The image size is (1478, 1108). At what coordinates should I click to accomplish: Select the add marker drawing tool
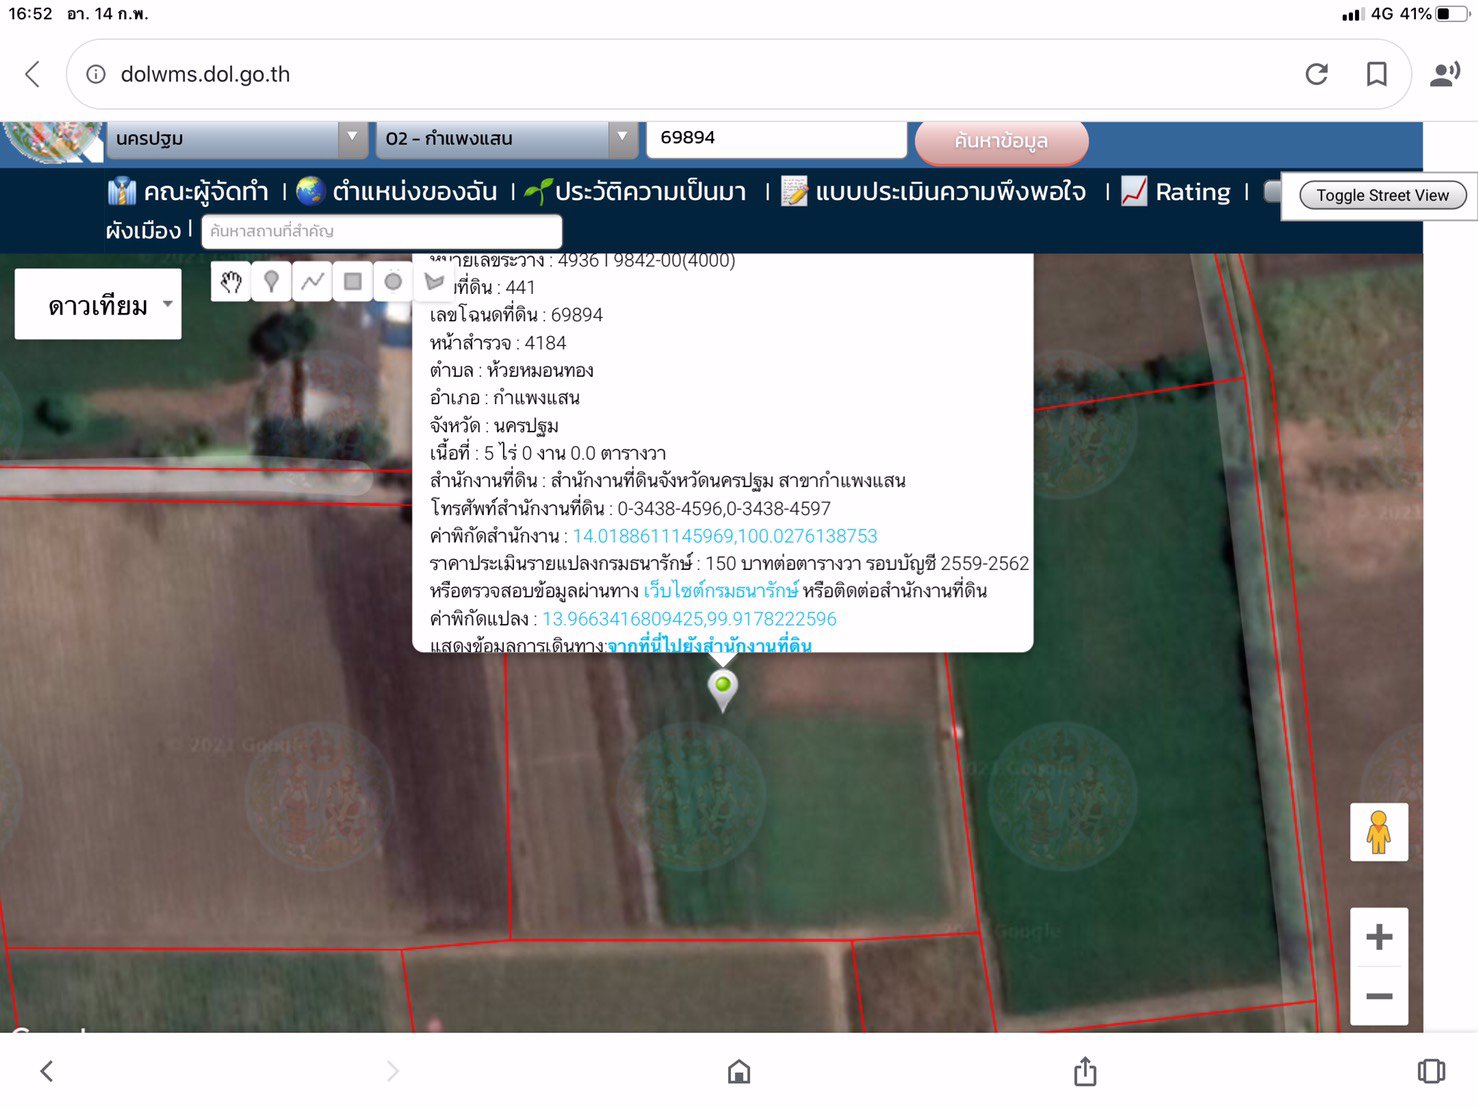pos(271,282)
